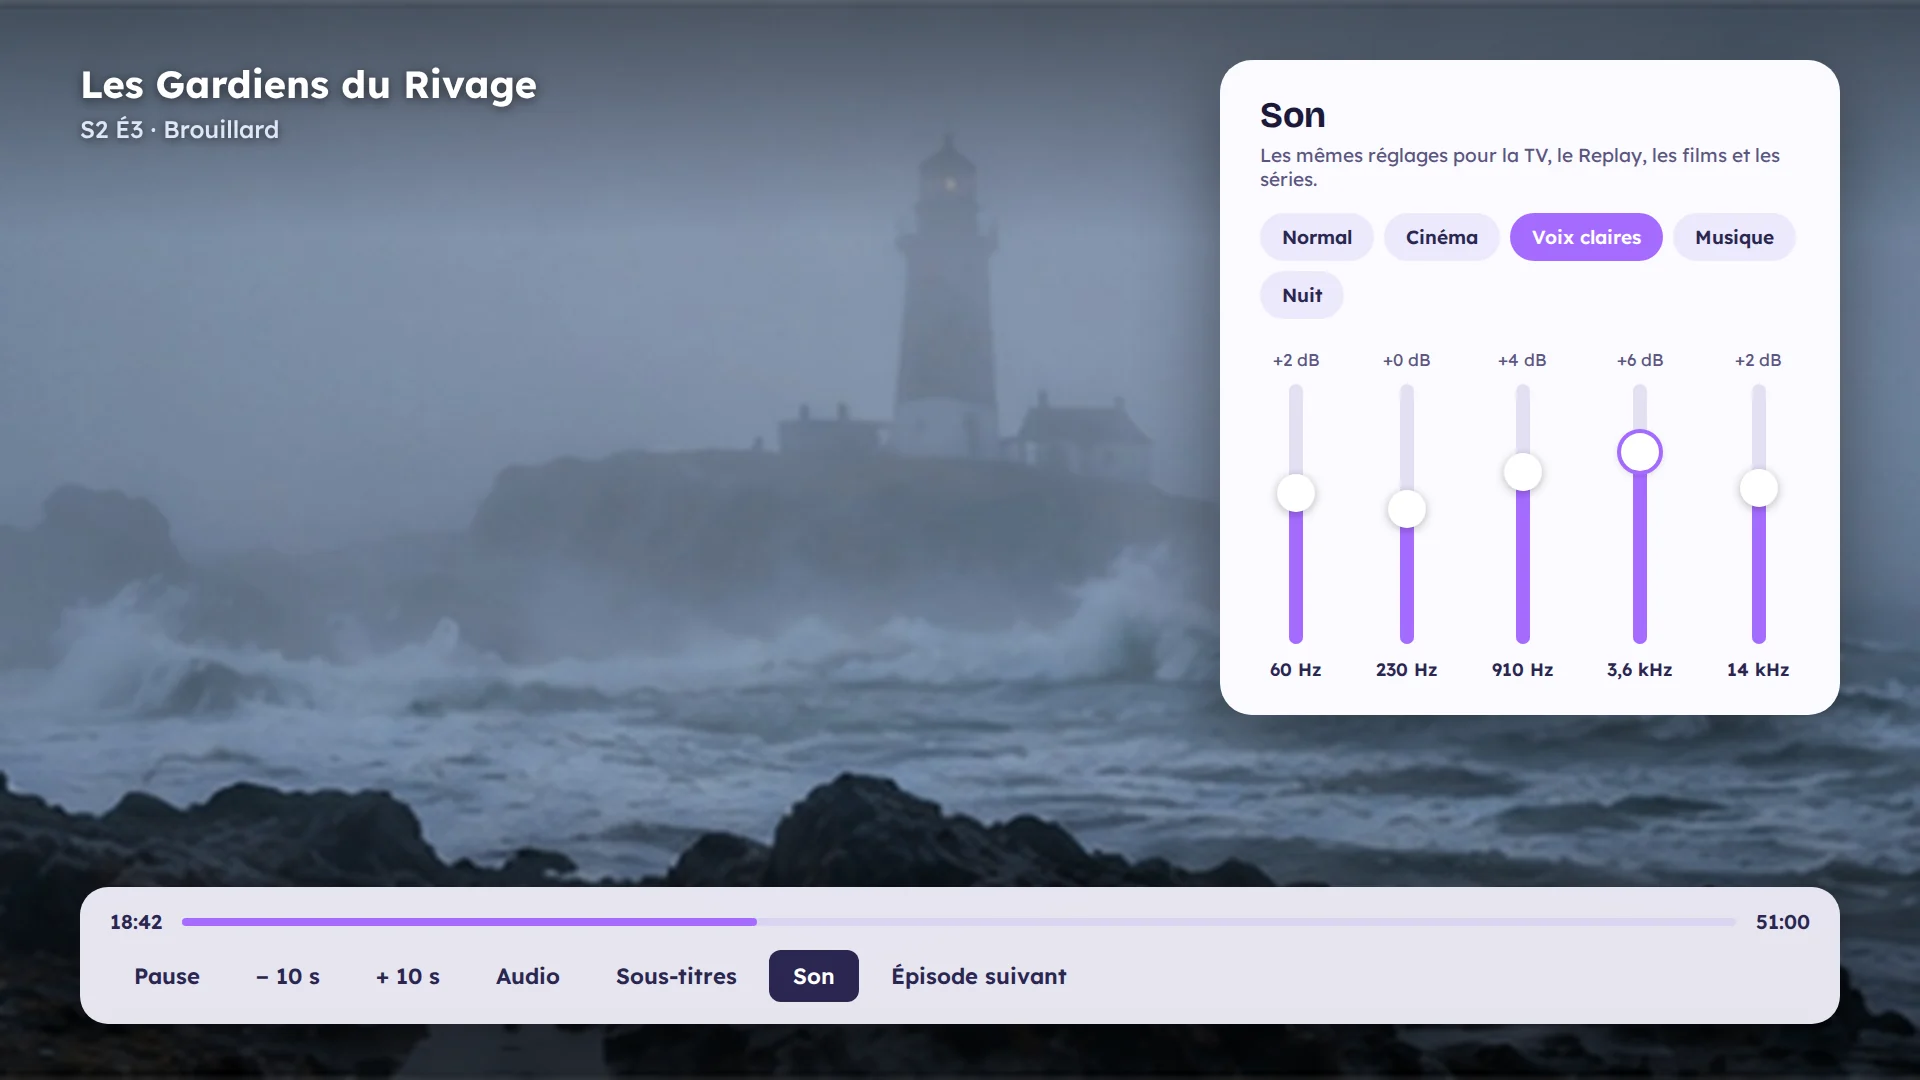Click the 14 kHz frequency label
Viewport: 1920px width, 1080px height.
pyautogui.click(x=1758, y=670)
